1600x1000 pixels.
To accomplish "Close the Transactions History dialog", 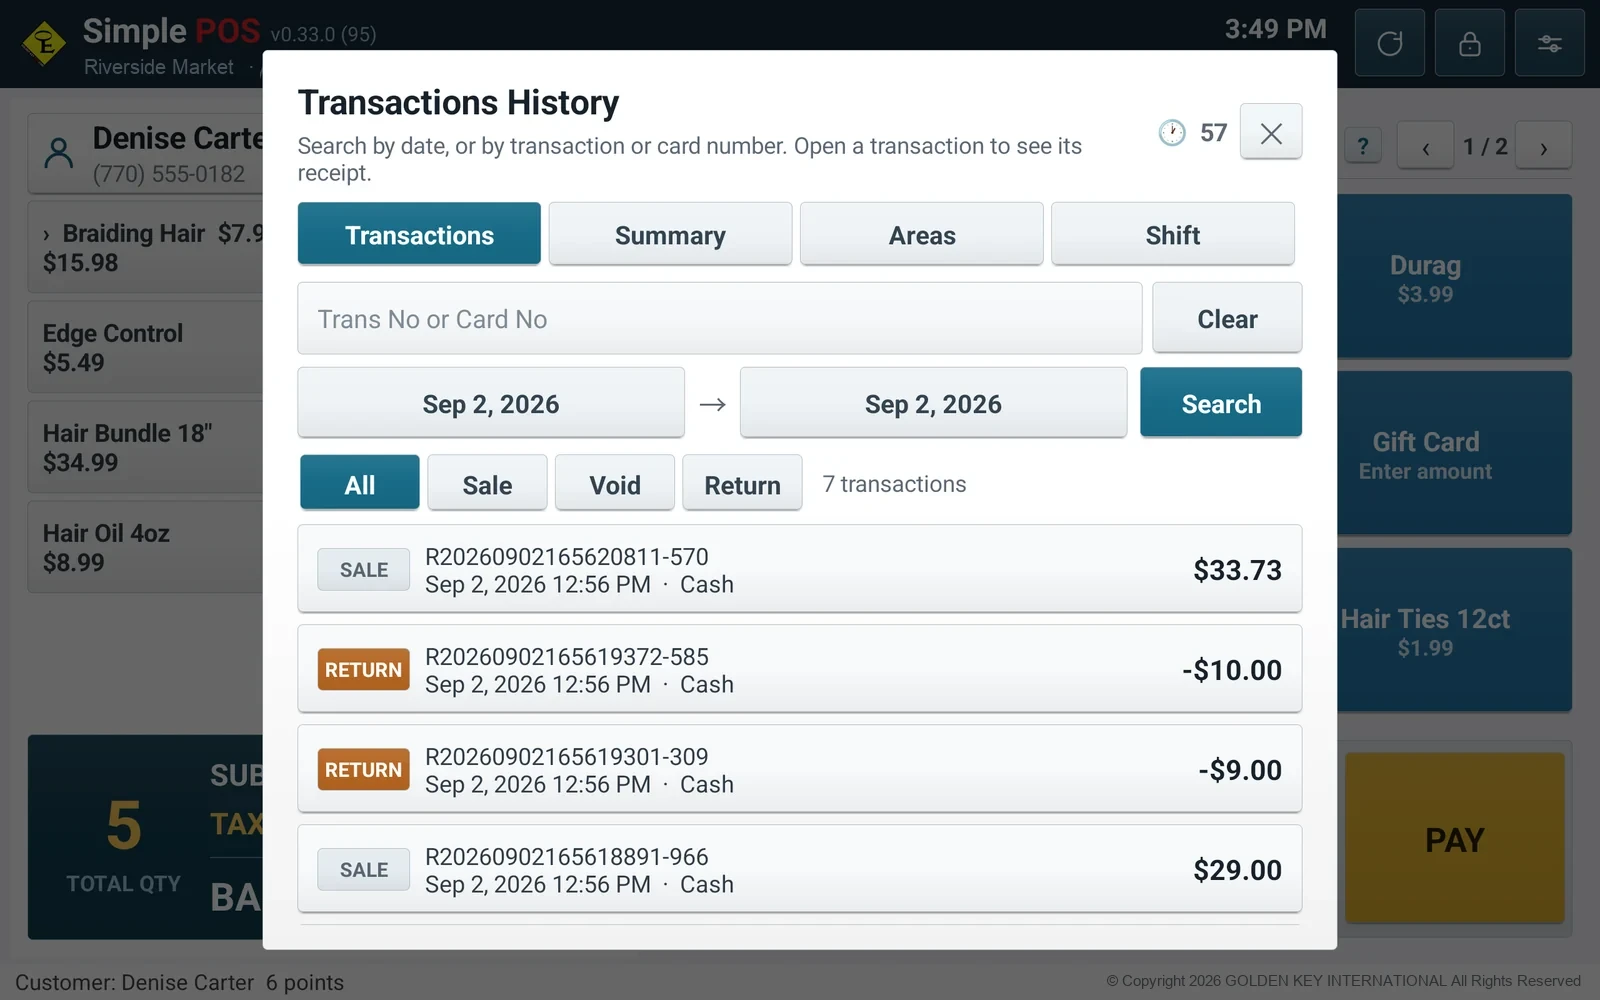I will coord(1271,132).
